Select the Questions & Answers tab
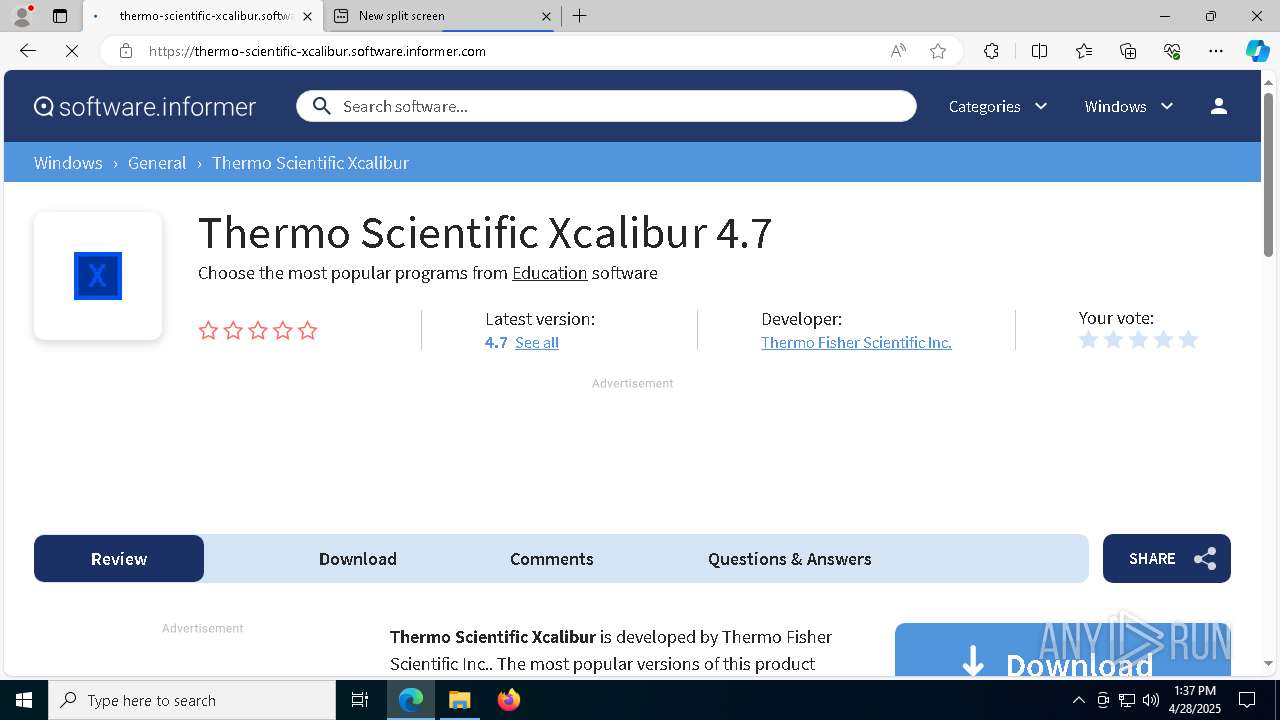Image resolution: width=1280 pixels, height=720 pixels. click(x=790, y=559)
